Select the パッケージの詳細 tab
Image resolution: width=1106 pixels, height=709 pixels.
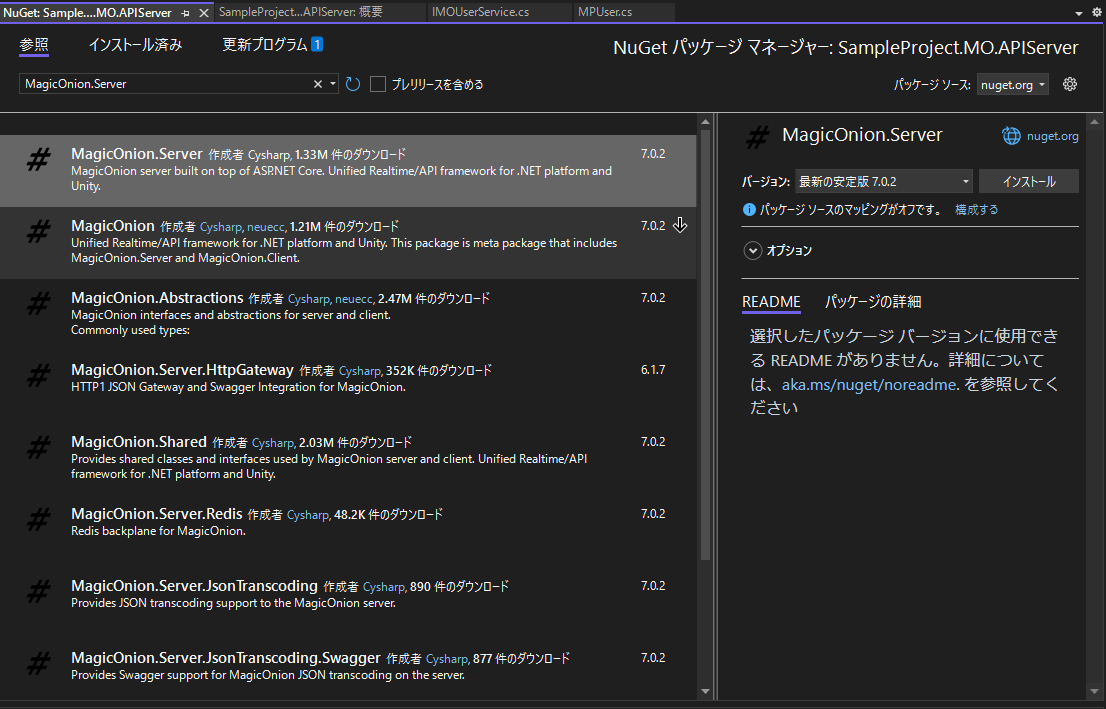click(873, 301)
